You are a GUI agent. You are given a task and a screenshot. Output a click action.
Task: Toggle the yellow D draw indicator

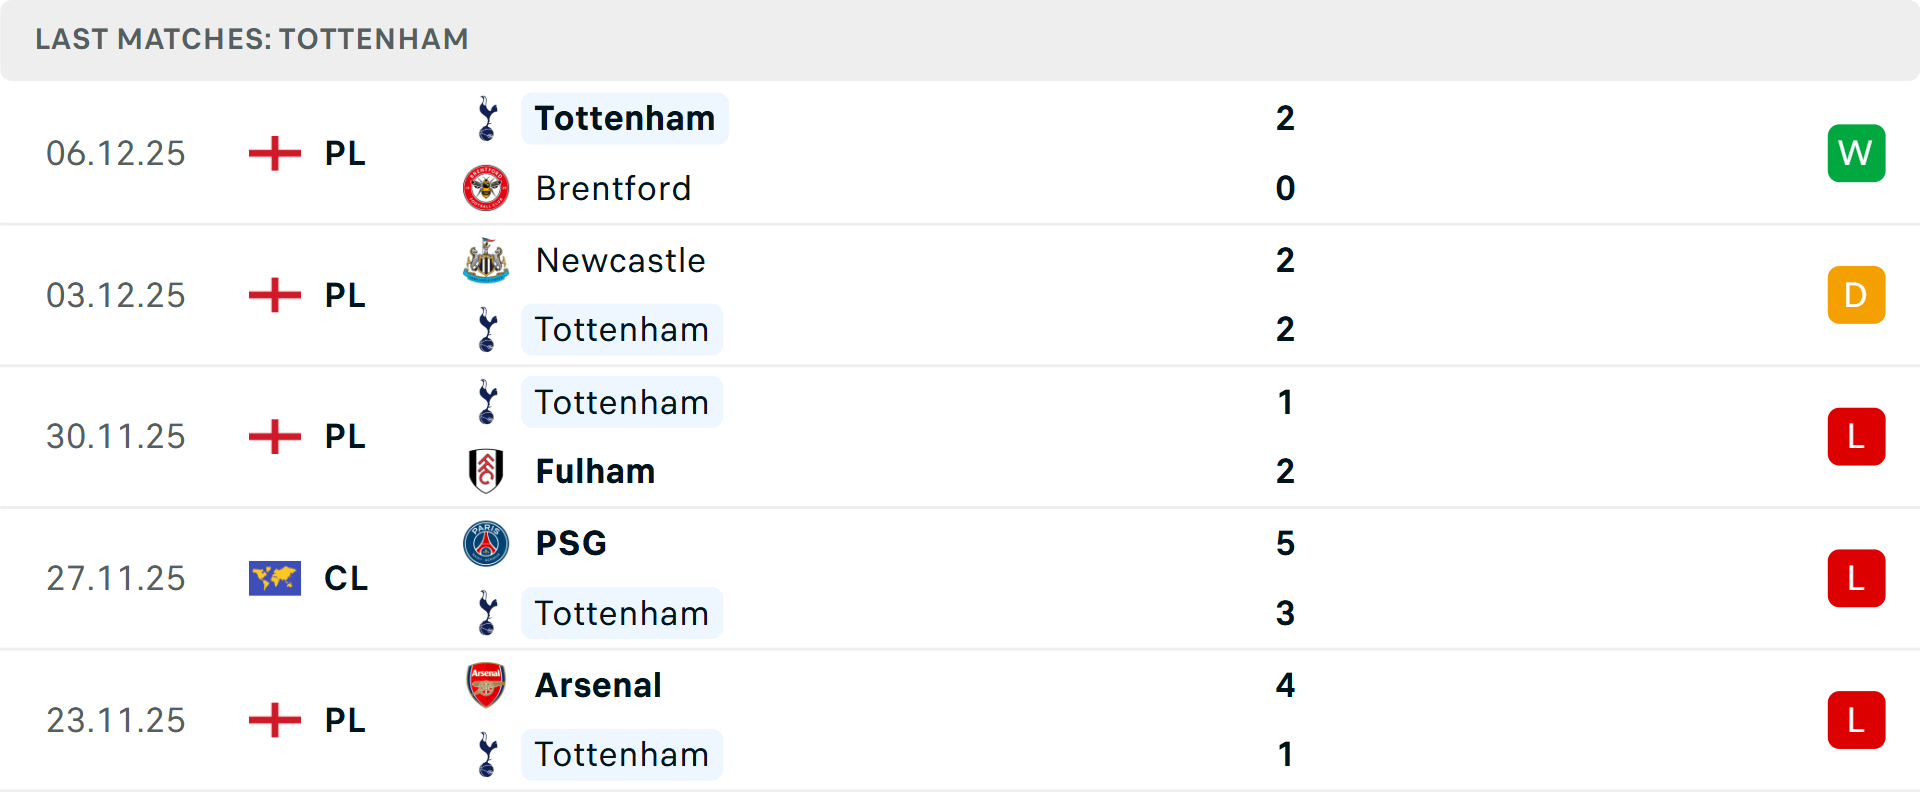point(1856,295)
